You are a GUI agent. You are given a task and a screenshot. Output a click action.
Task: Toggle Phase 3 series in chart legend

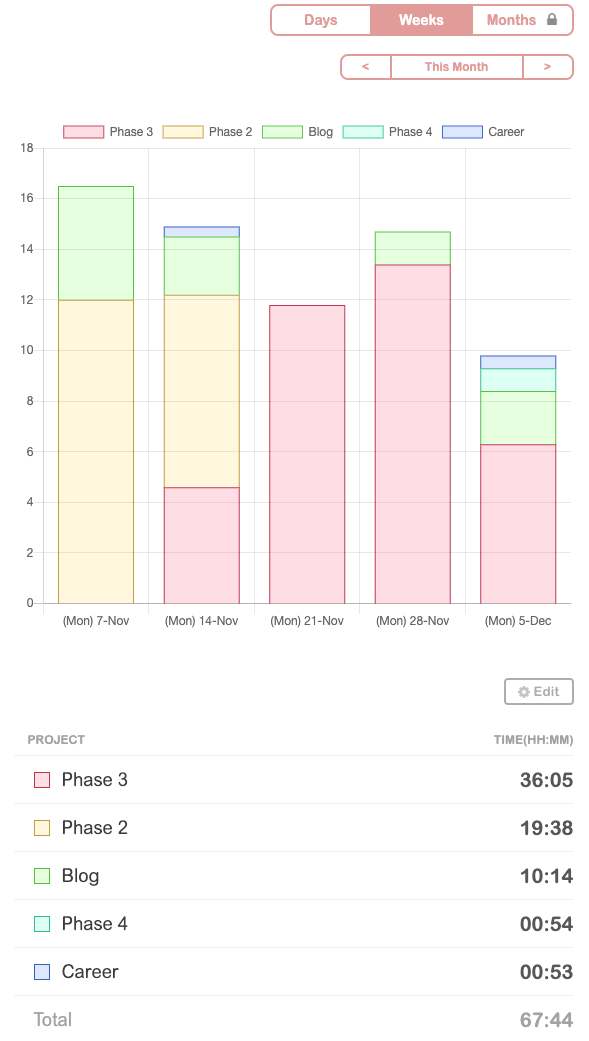tap(108, 131)
